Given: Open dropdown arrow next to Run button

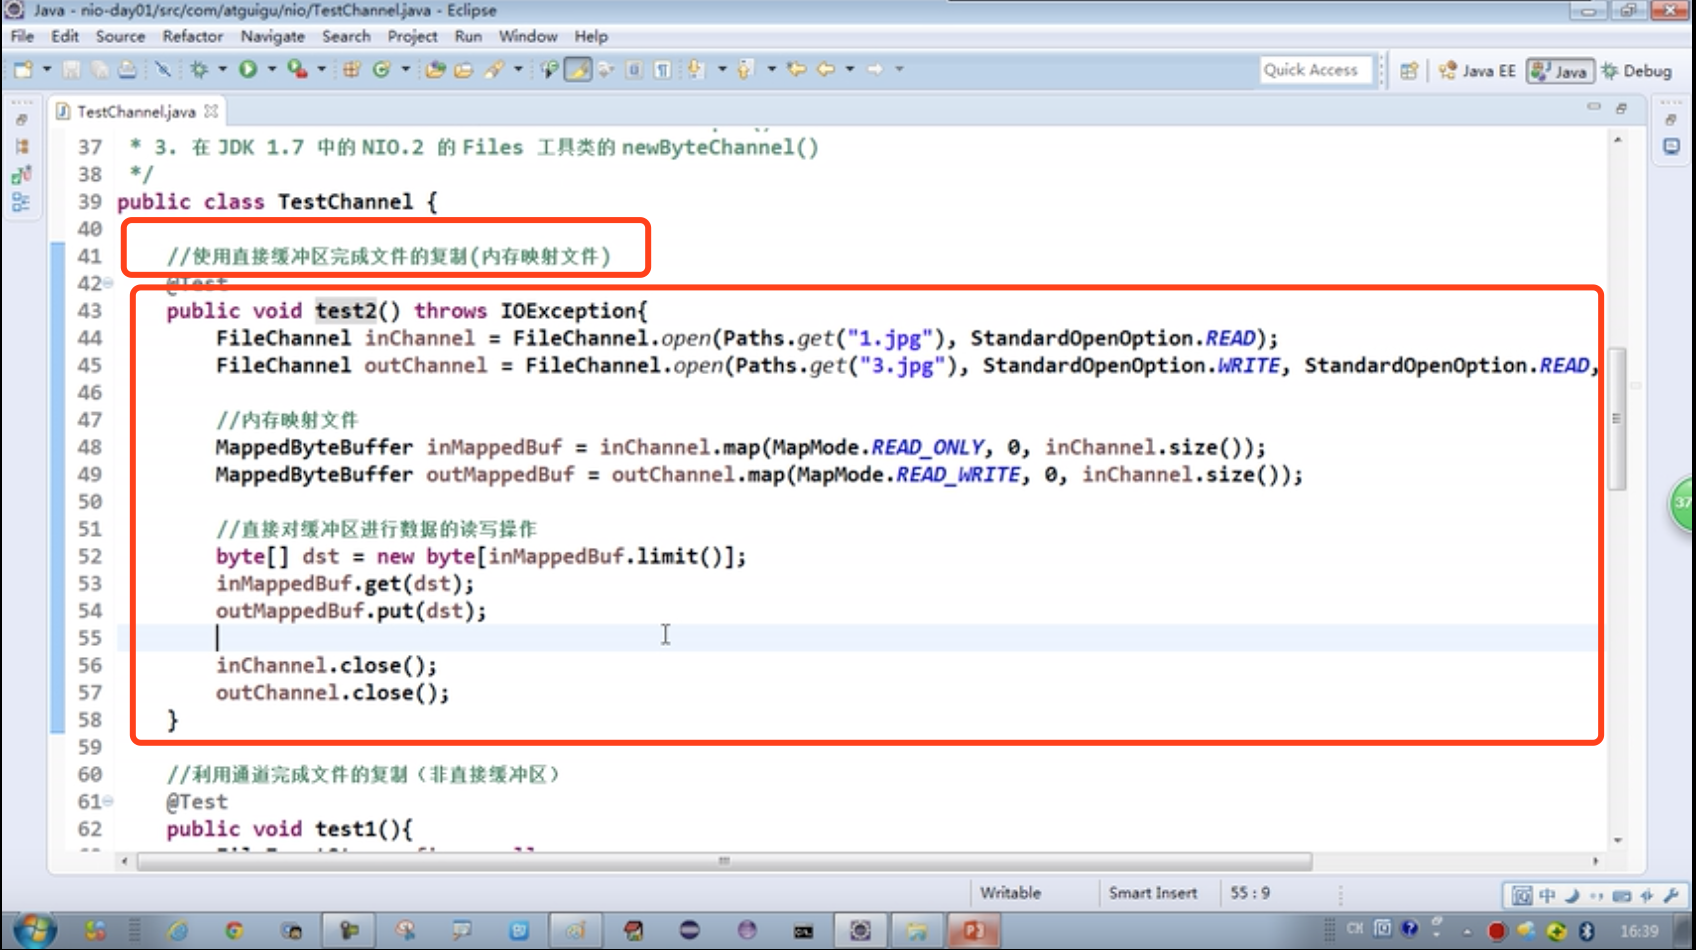Looking at the screenshot, I should pyautogui.click(x=271, y=69).
